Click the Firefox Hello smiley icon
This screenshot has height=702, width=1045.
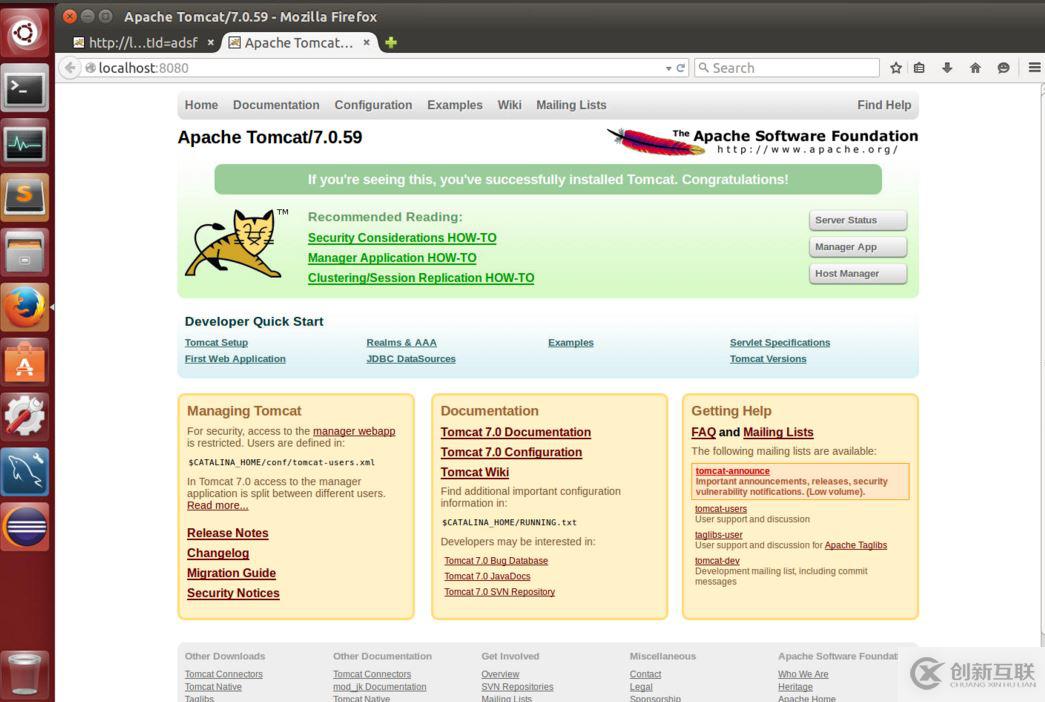pos(1003,67)
